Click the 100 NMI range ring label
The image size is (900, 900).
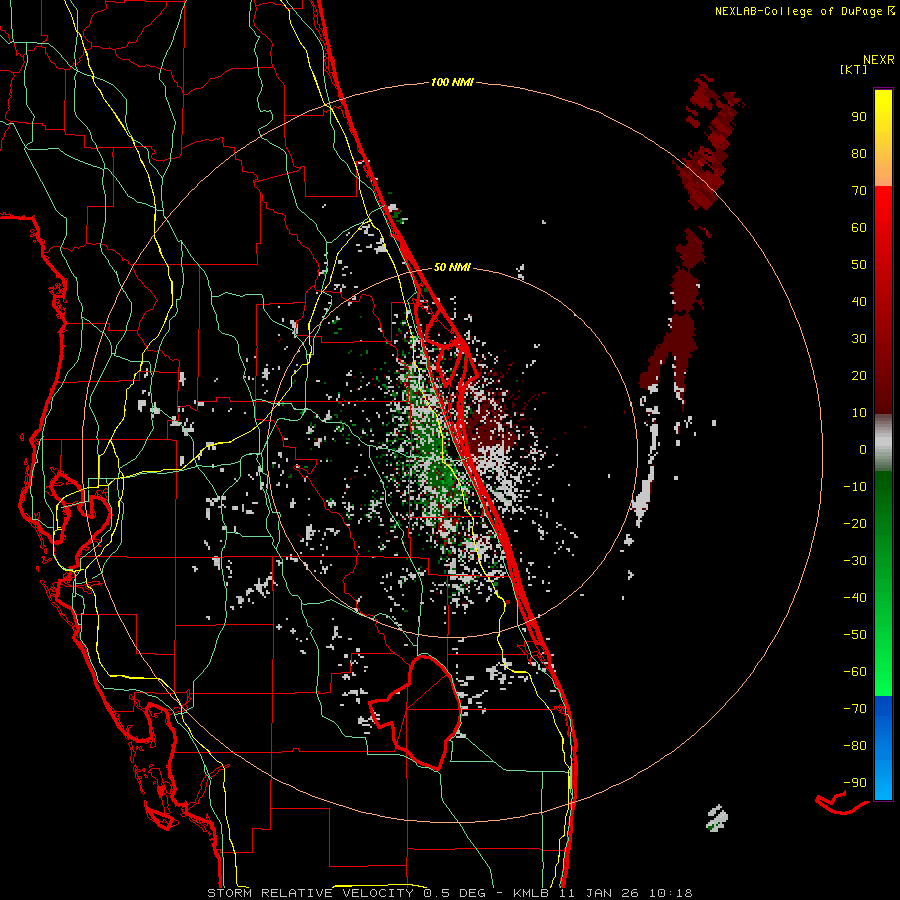(452, 82)
